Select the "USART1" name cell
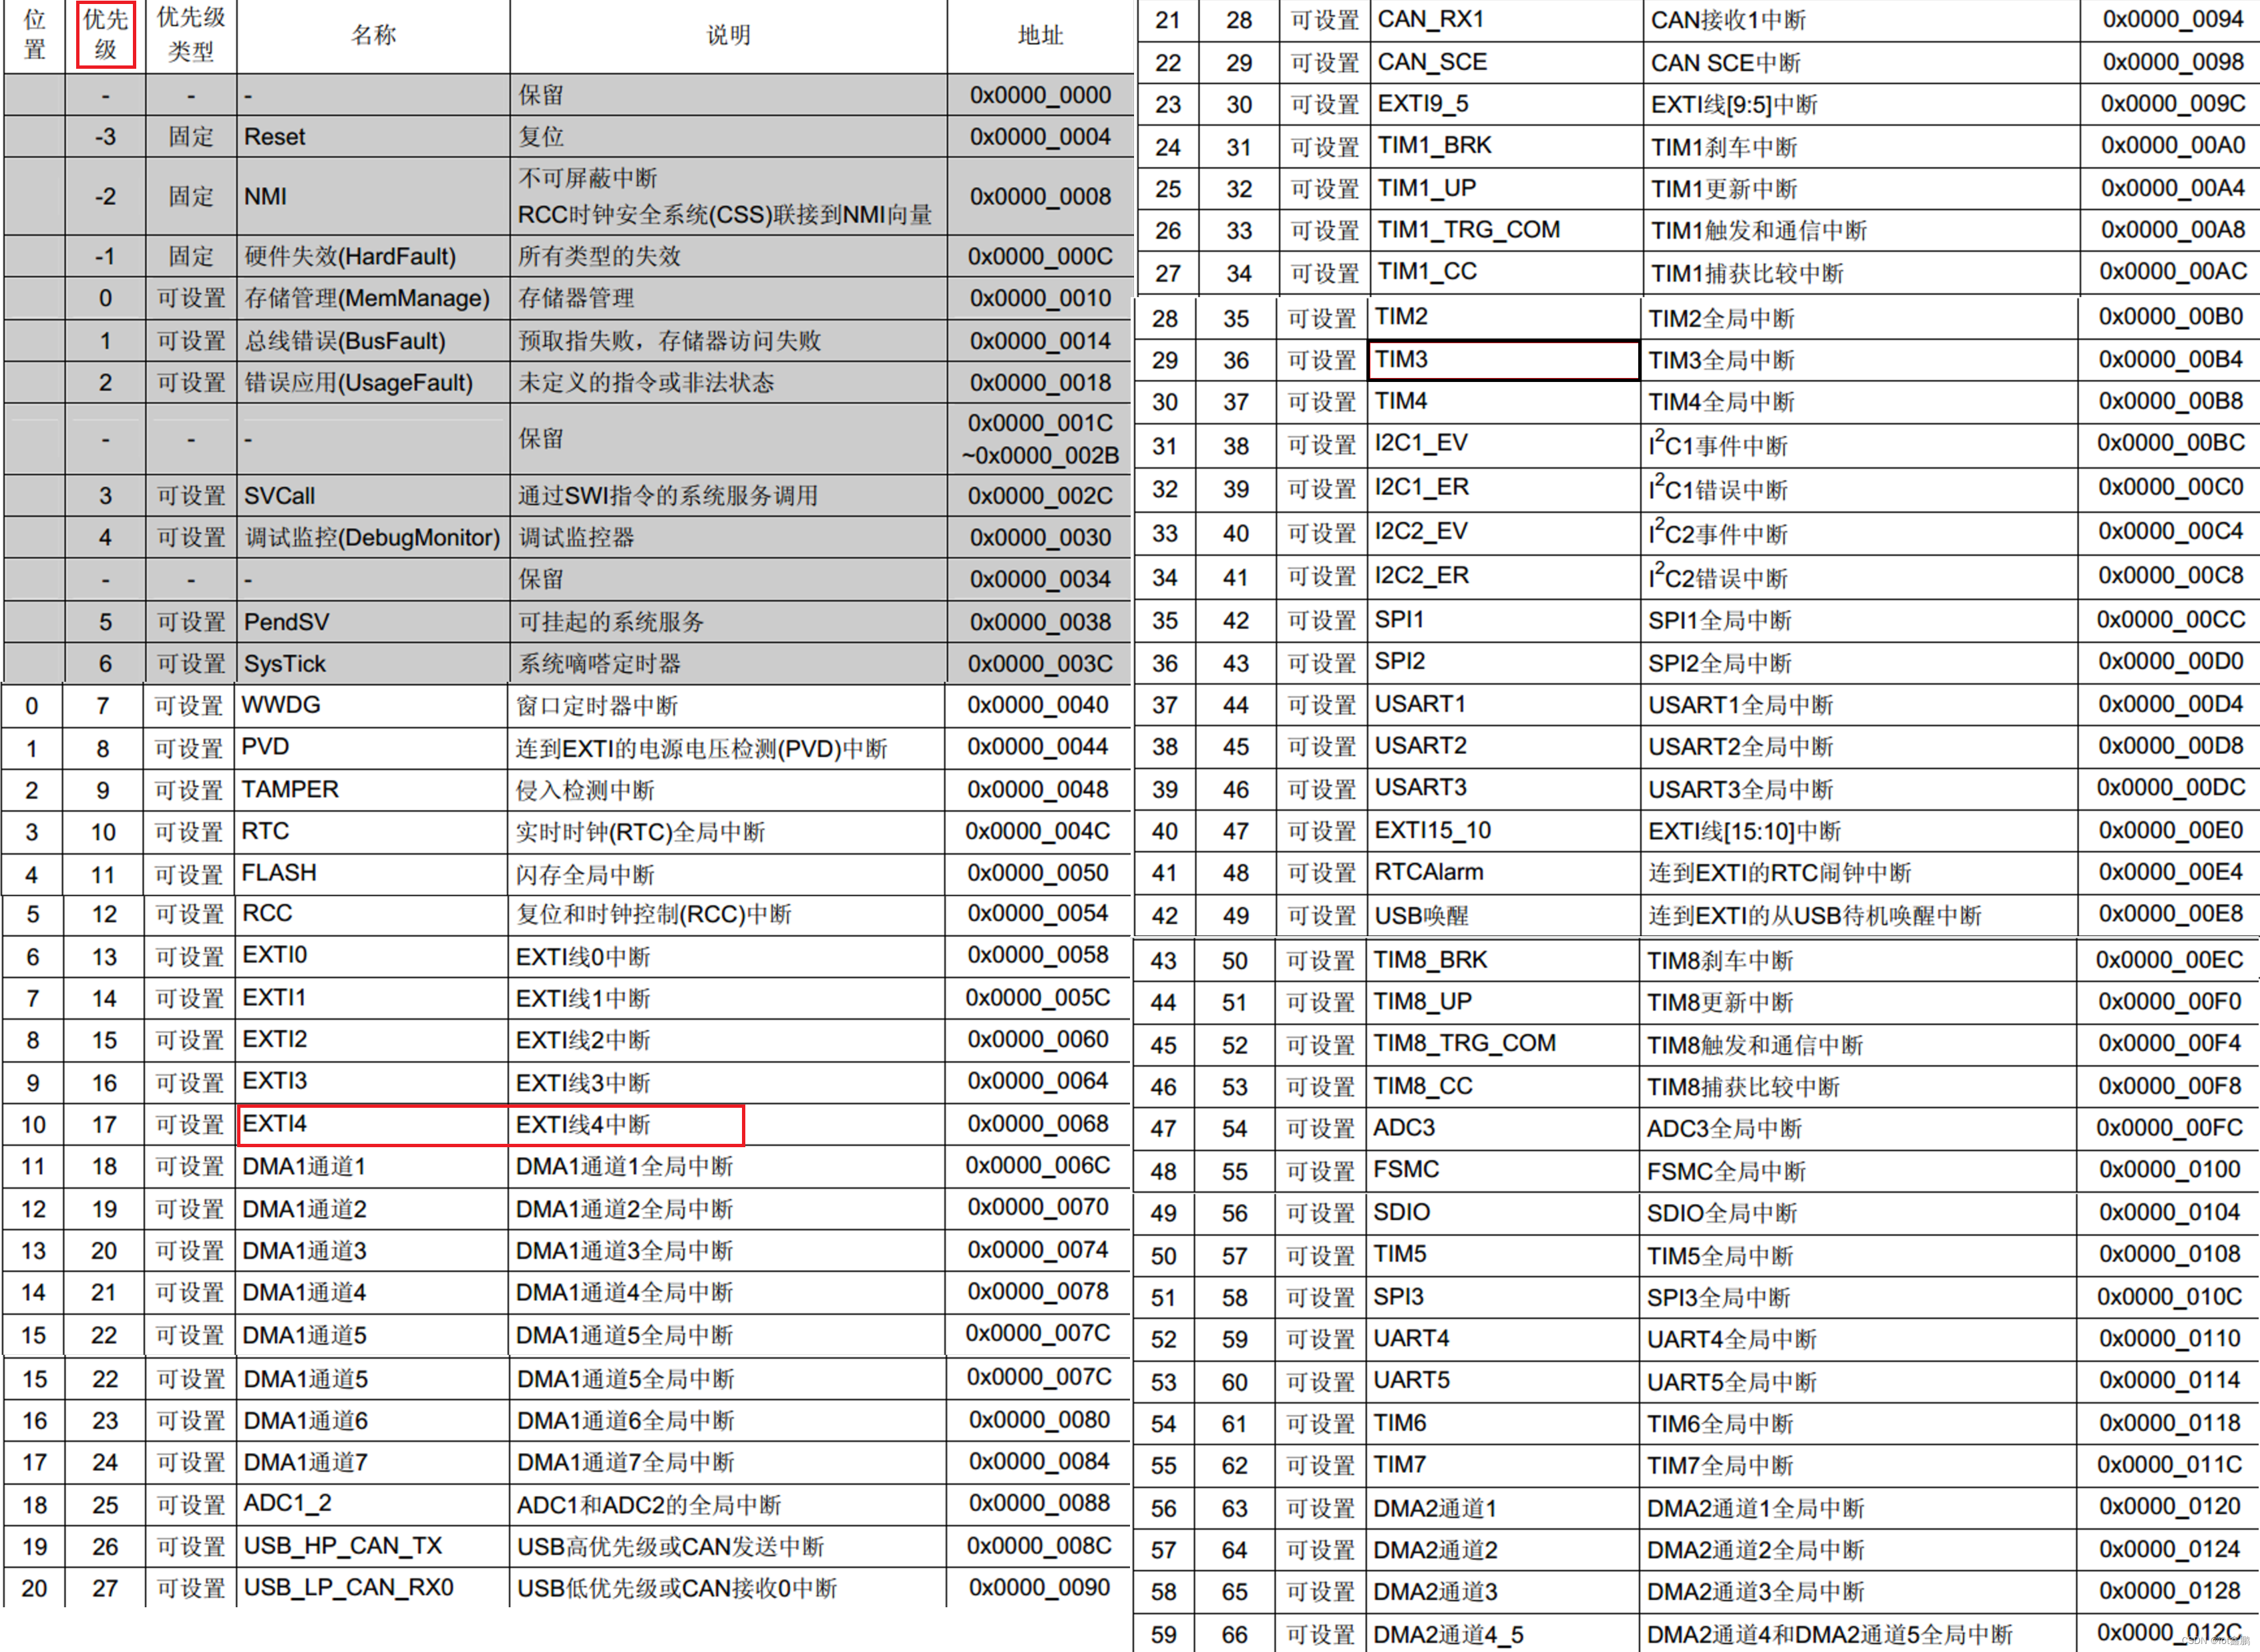Viewport: 2260px width, 1652px height. [x=1504, y=705]
